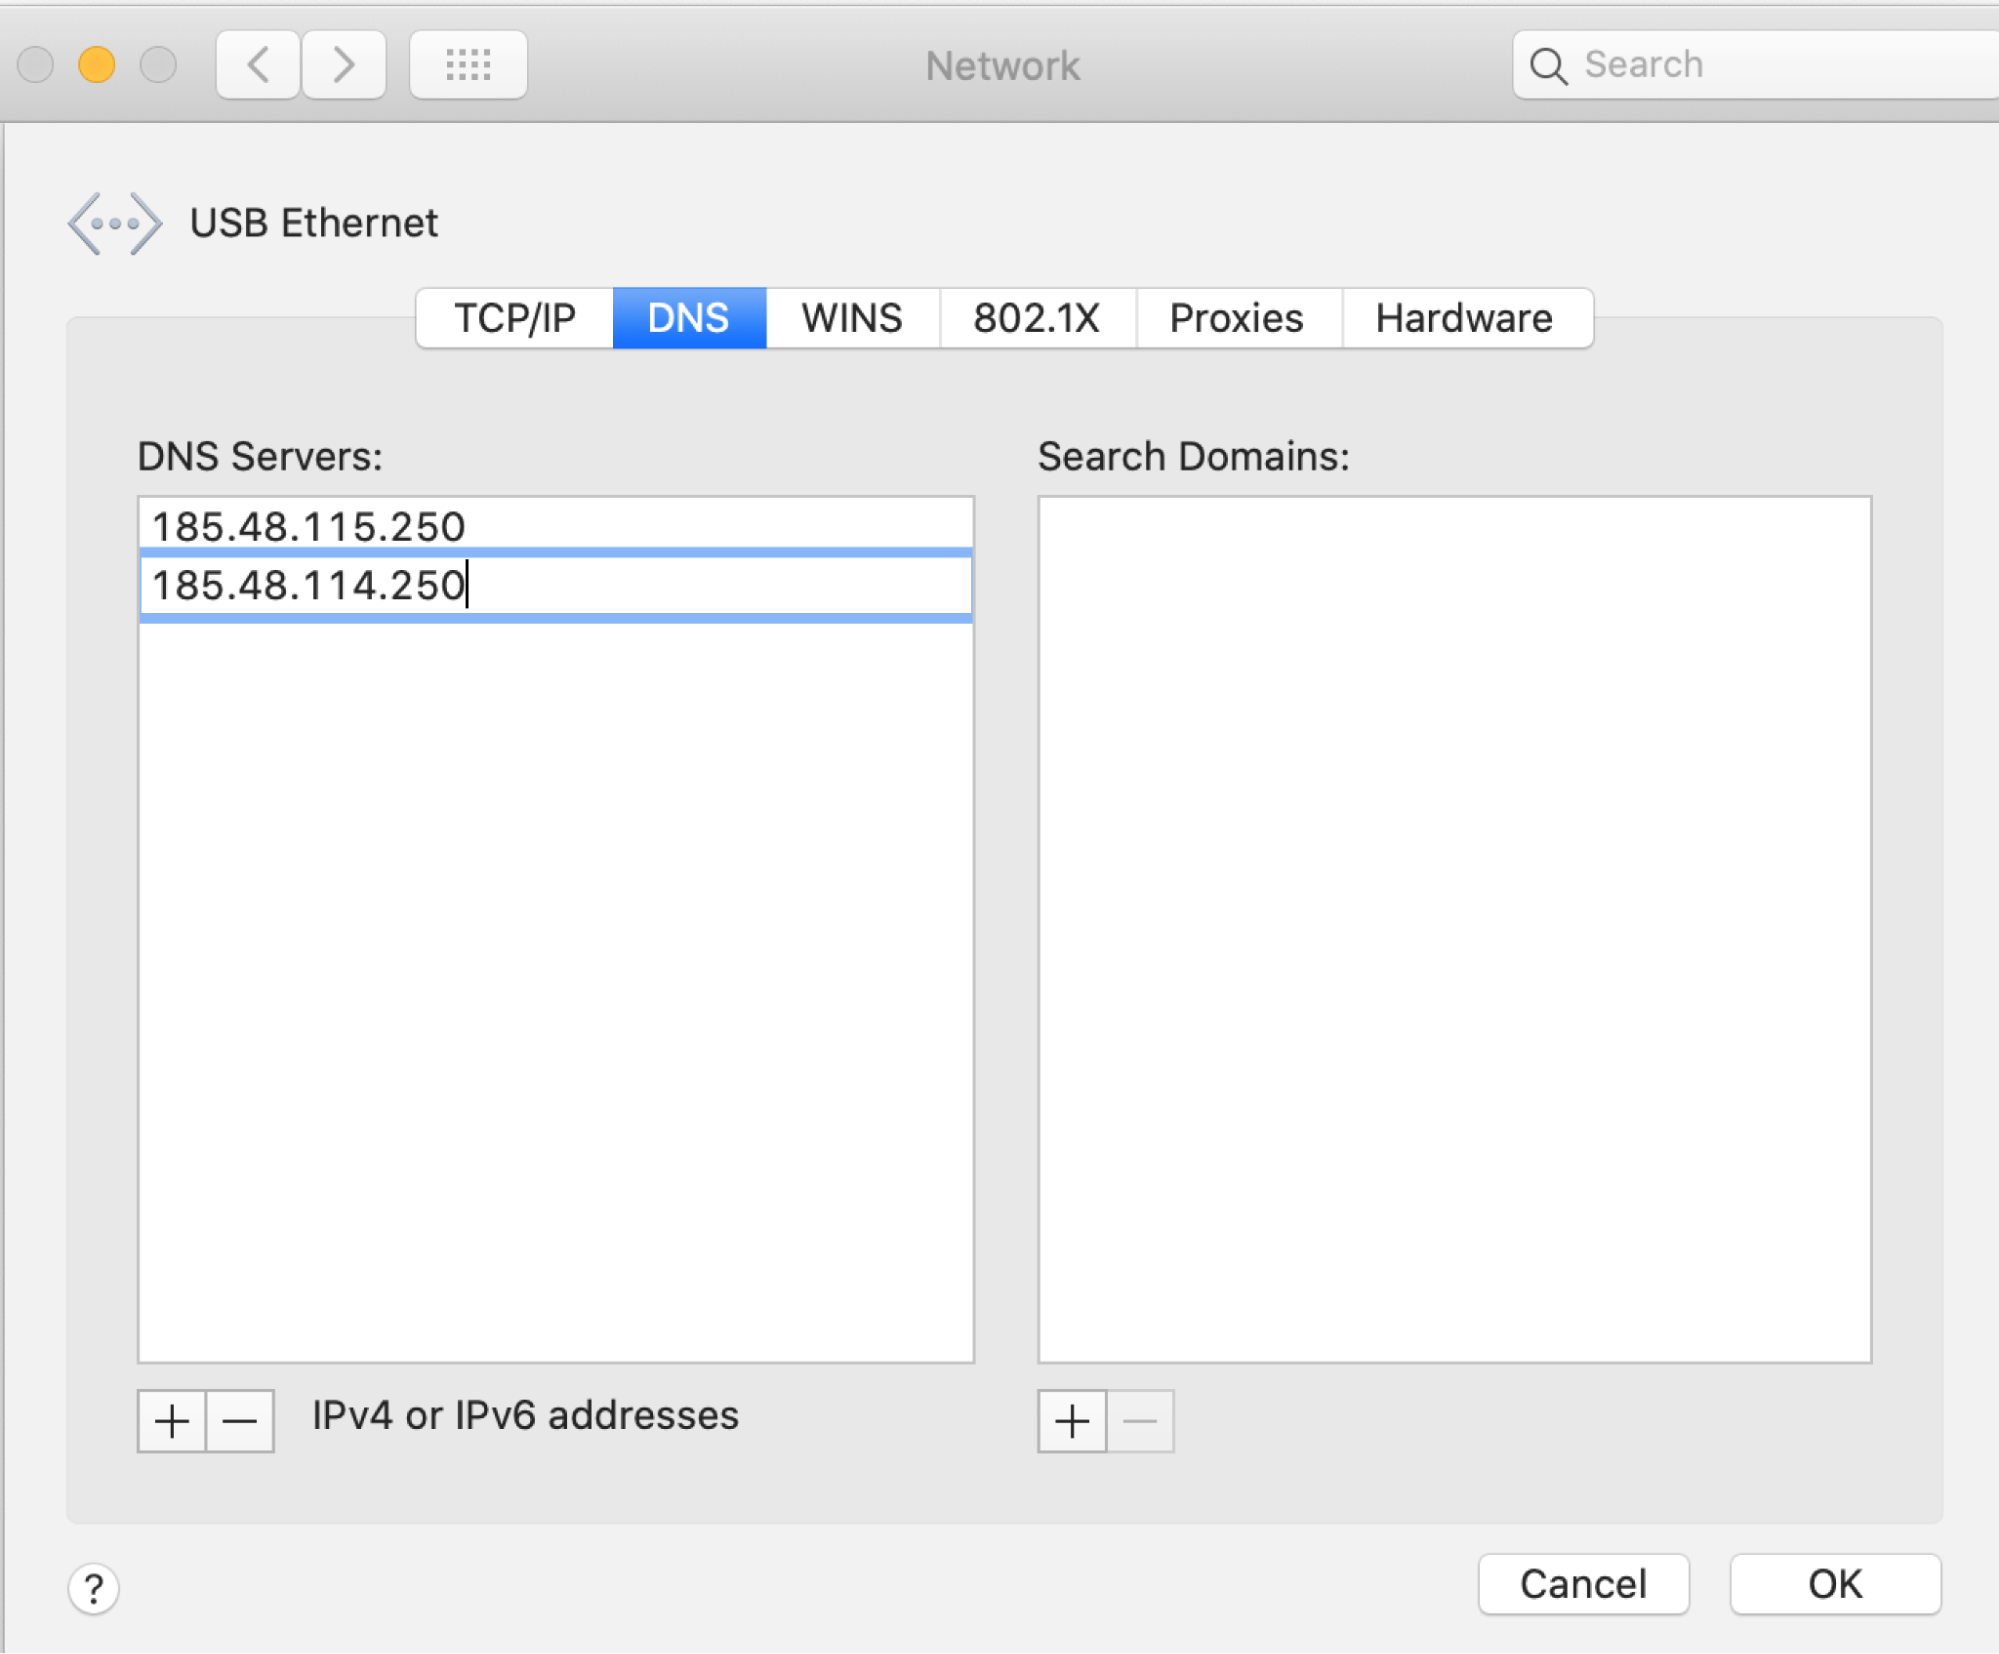Switch to the 802.1X tab

(1037, 318)
